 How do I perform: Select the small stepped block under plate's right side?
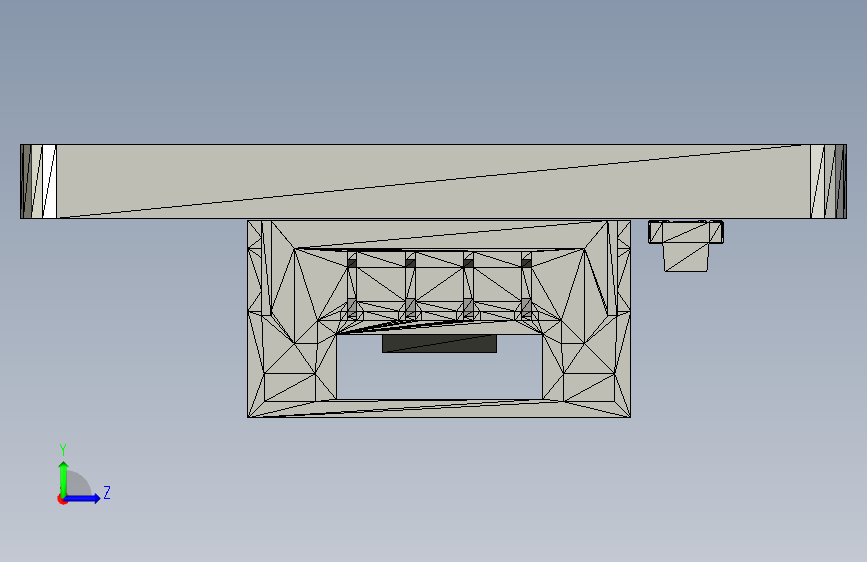pyautogui.click(x=686, y=246)
